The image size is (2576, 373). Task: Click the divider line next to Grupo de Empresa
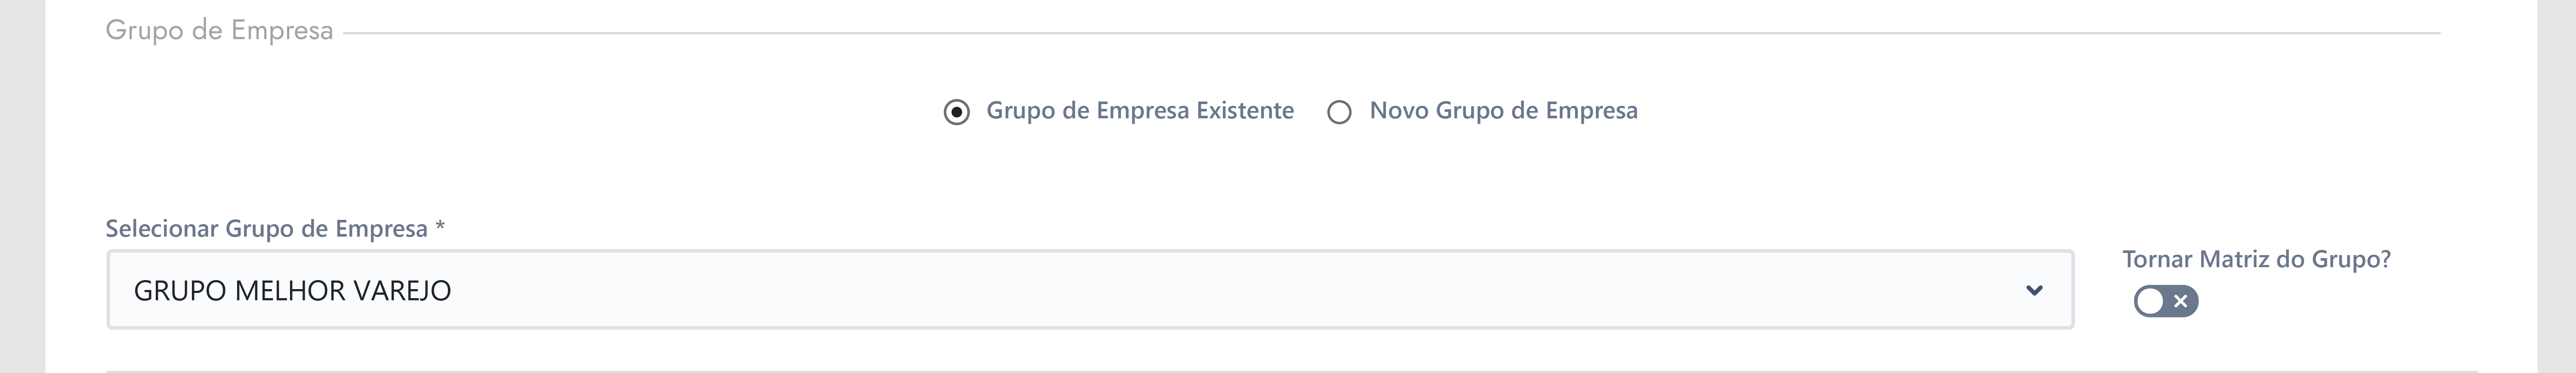1392,33
